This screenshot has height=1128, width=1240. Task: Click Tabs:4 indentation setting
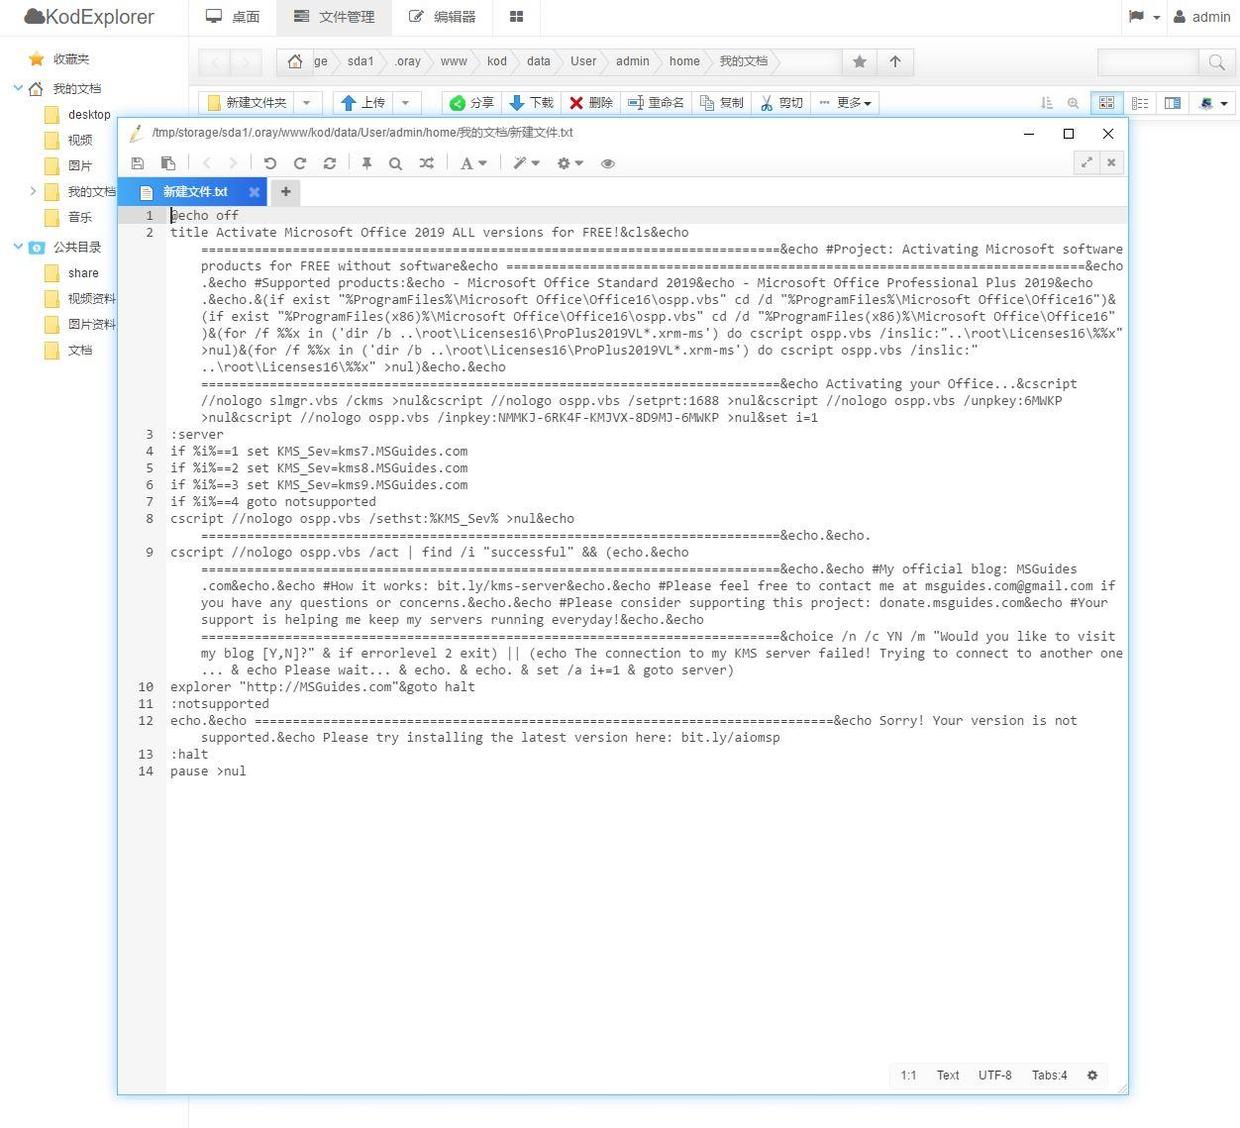point(1050,1075)
